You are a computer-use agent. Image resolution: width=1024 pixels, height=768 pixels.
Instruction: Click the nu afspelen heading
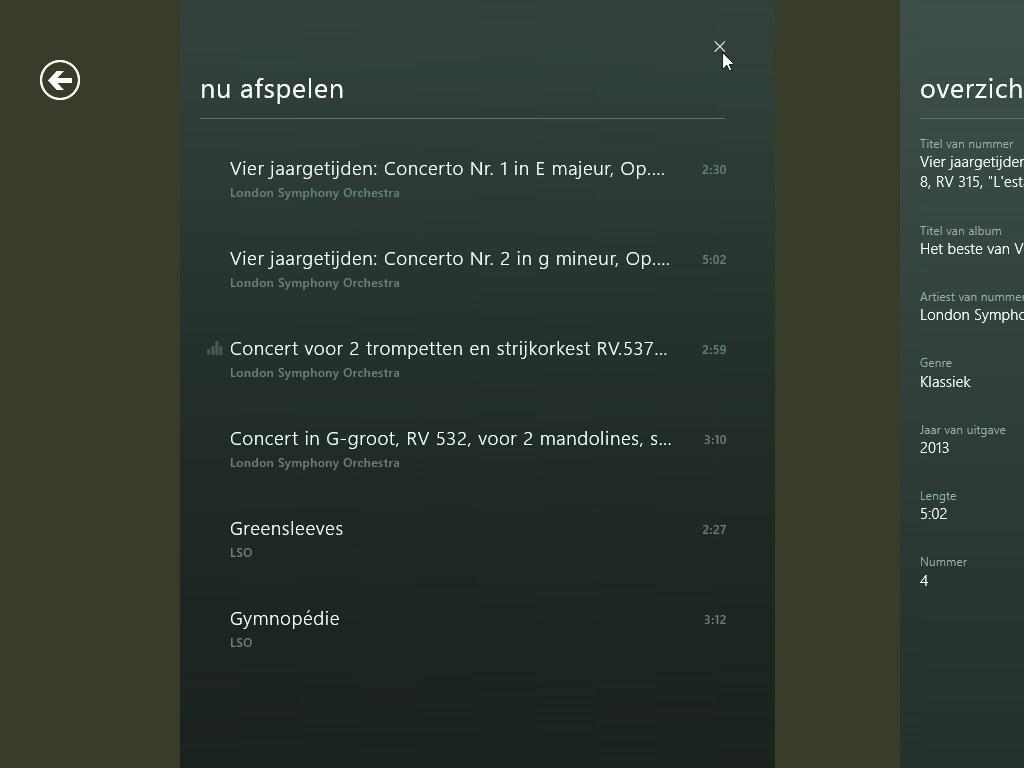[272, 89]
